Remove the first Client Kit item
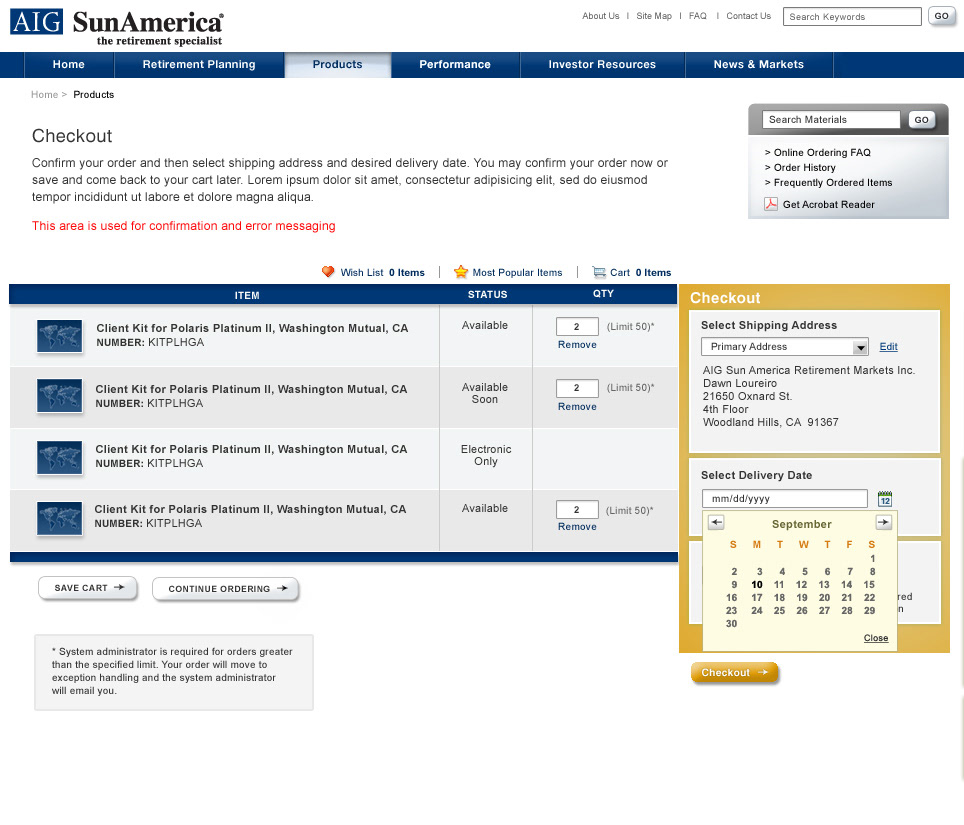This screenshot has width=964, height=825. (577, 345)
